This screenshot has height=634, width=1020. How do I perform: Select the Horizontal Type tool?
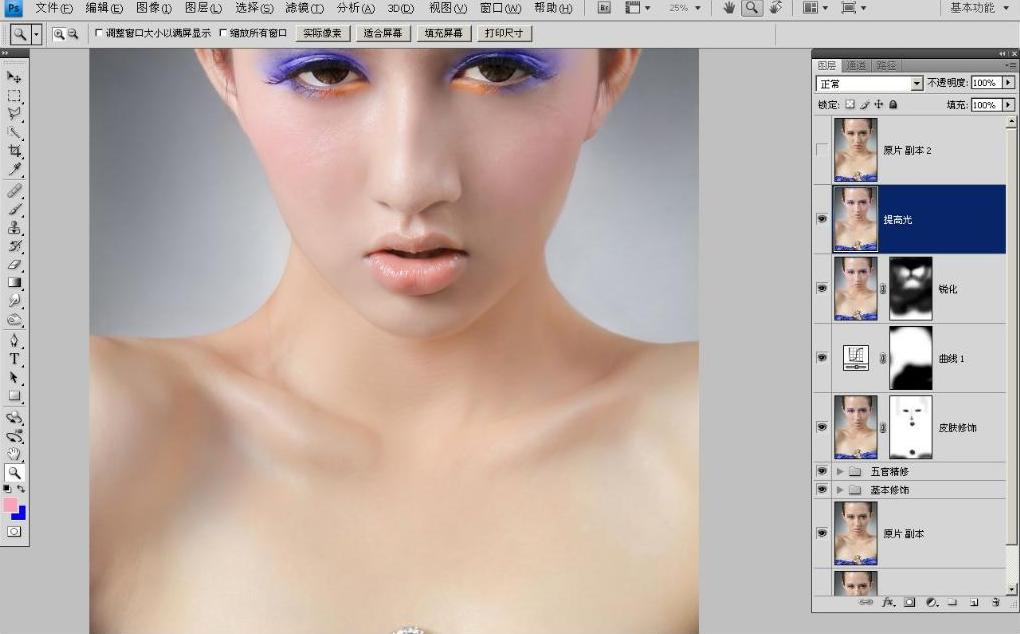(14, 359)
